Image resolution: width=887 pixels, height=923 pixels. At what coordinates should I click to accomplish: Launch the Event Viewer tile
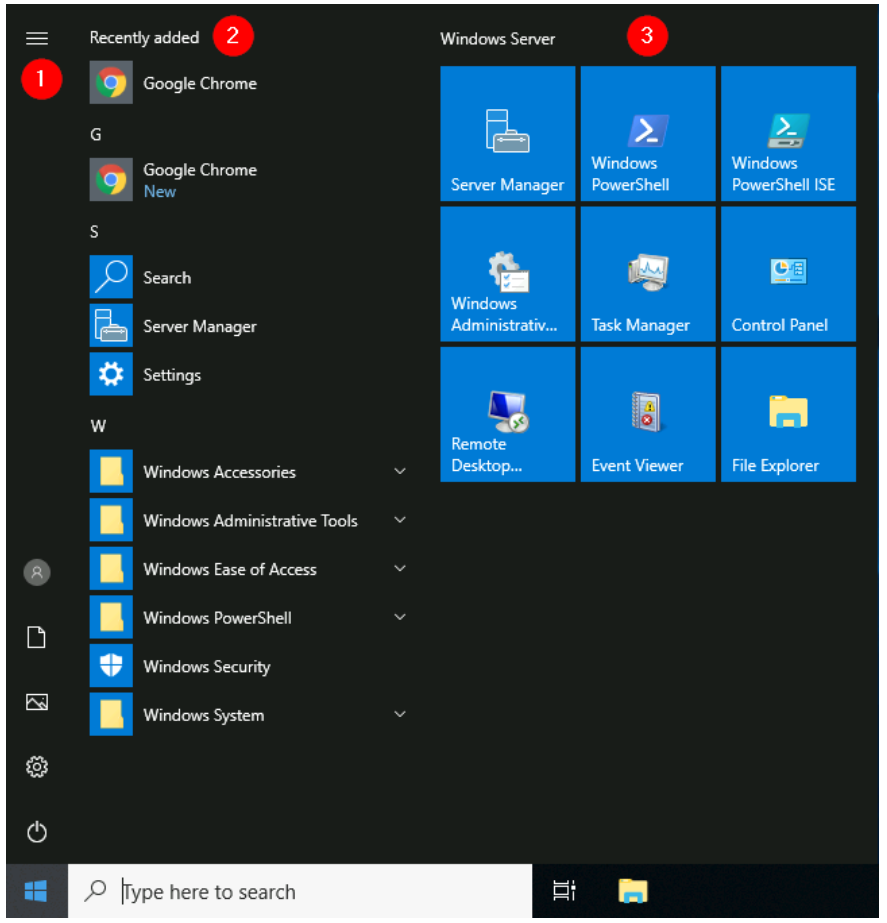click(647, 414)
